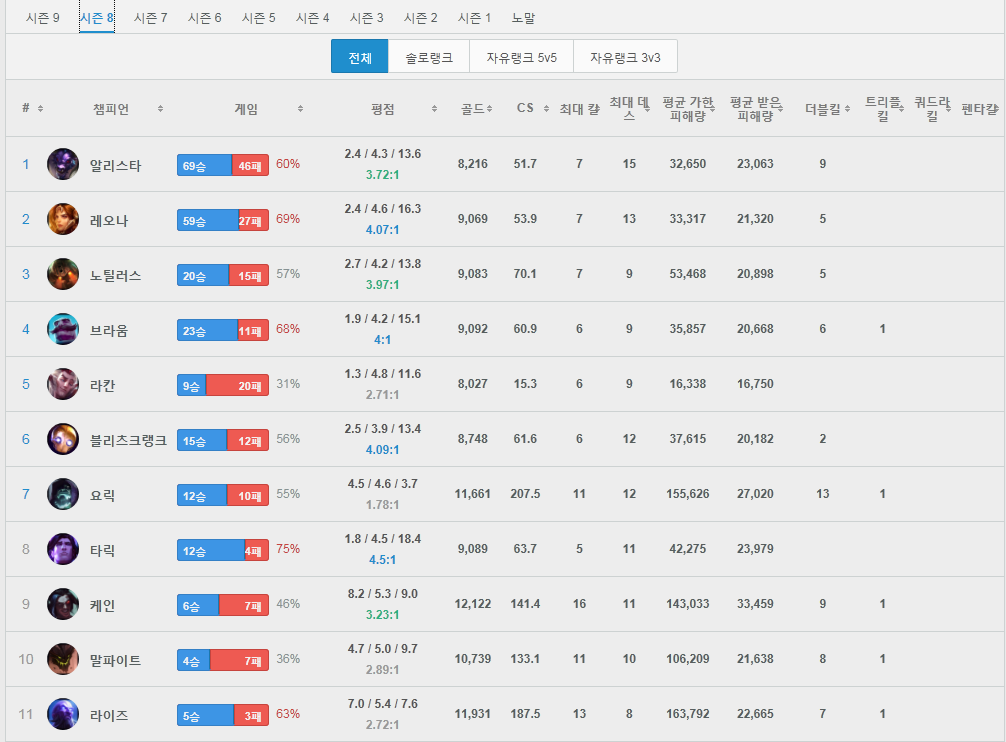Open Malphite's champion portrait
1006x742 pixels.
[62, 658]
